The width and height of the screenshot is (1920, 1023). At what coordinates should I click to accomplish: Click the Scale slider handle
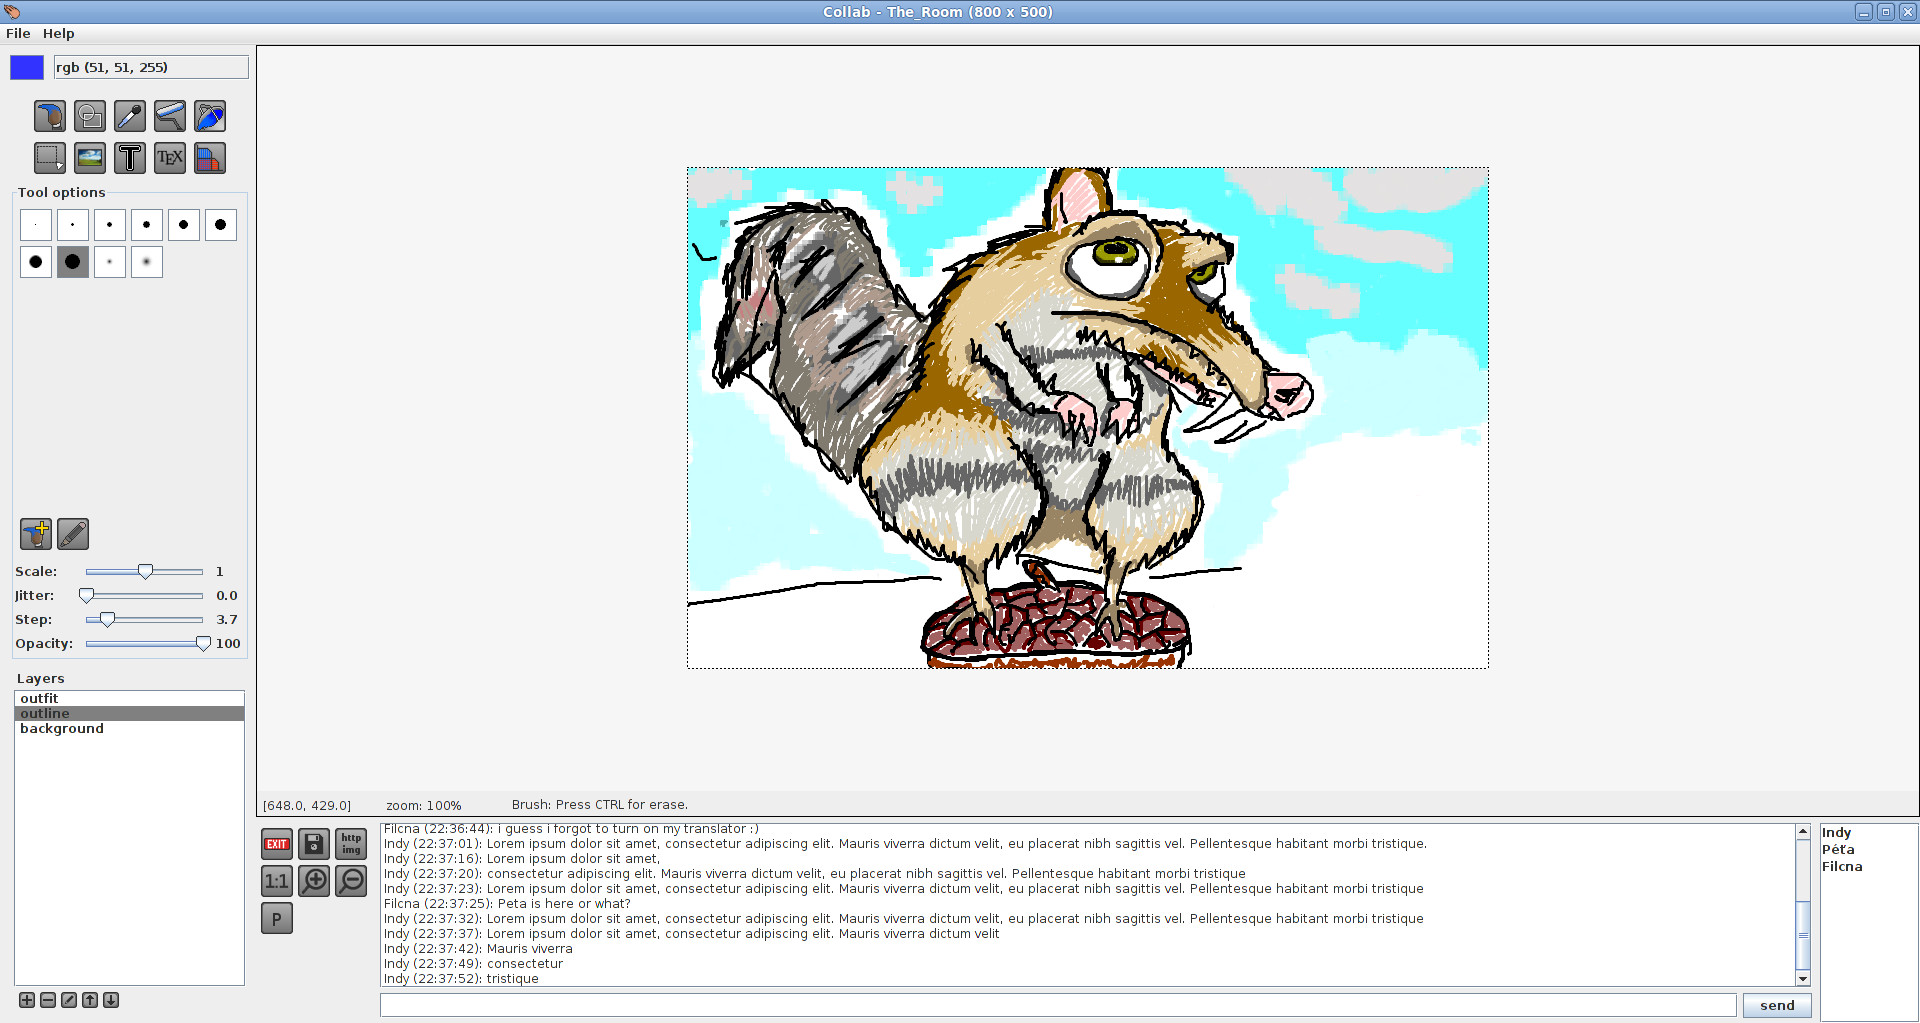point(146,571)
